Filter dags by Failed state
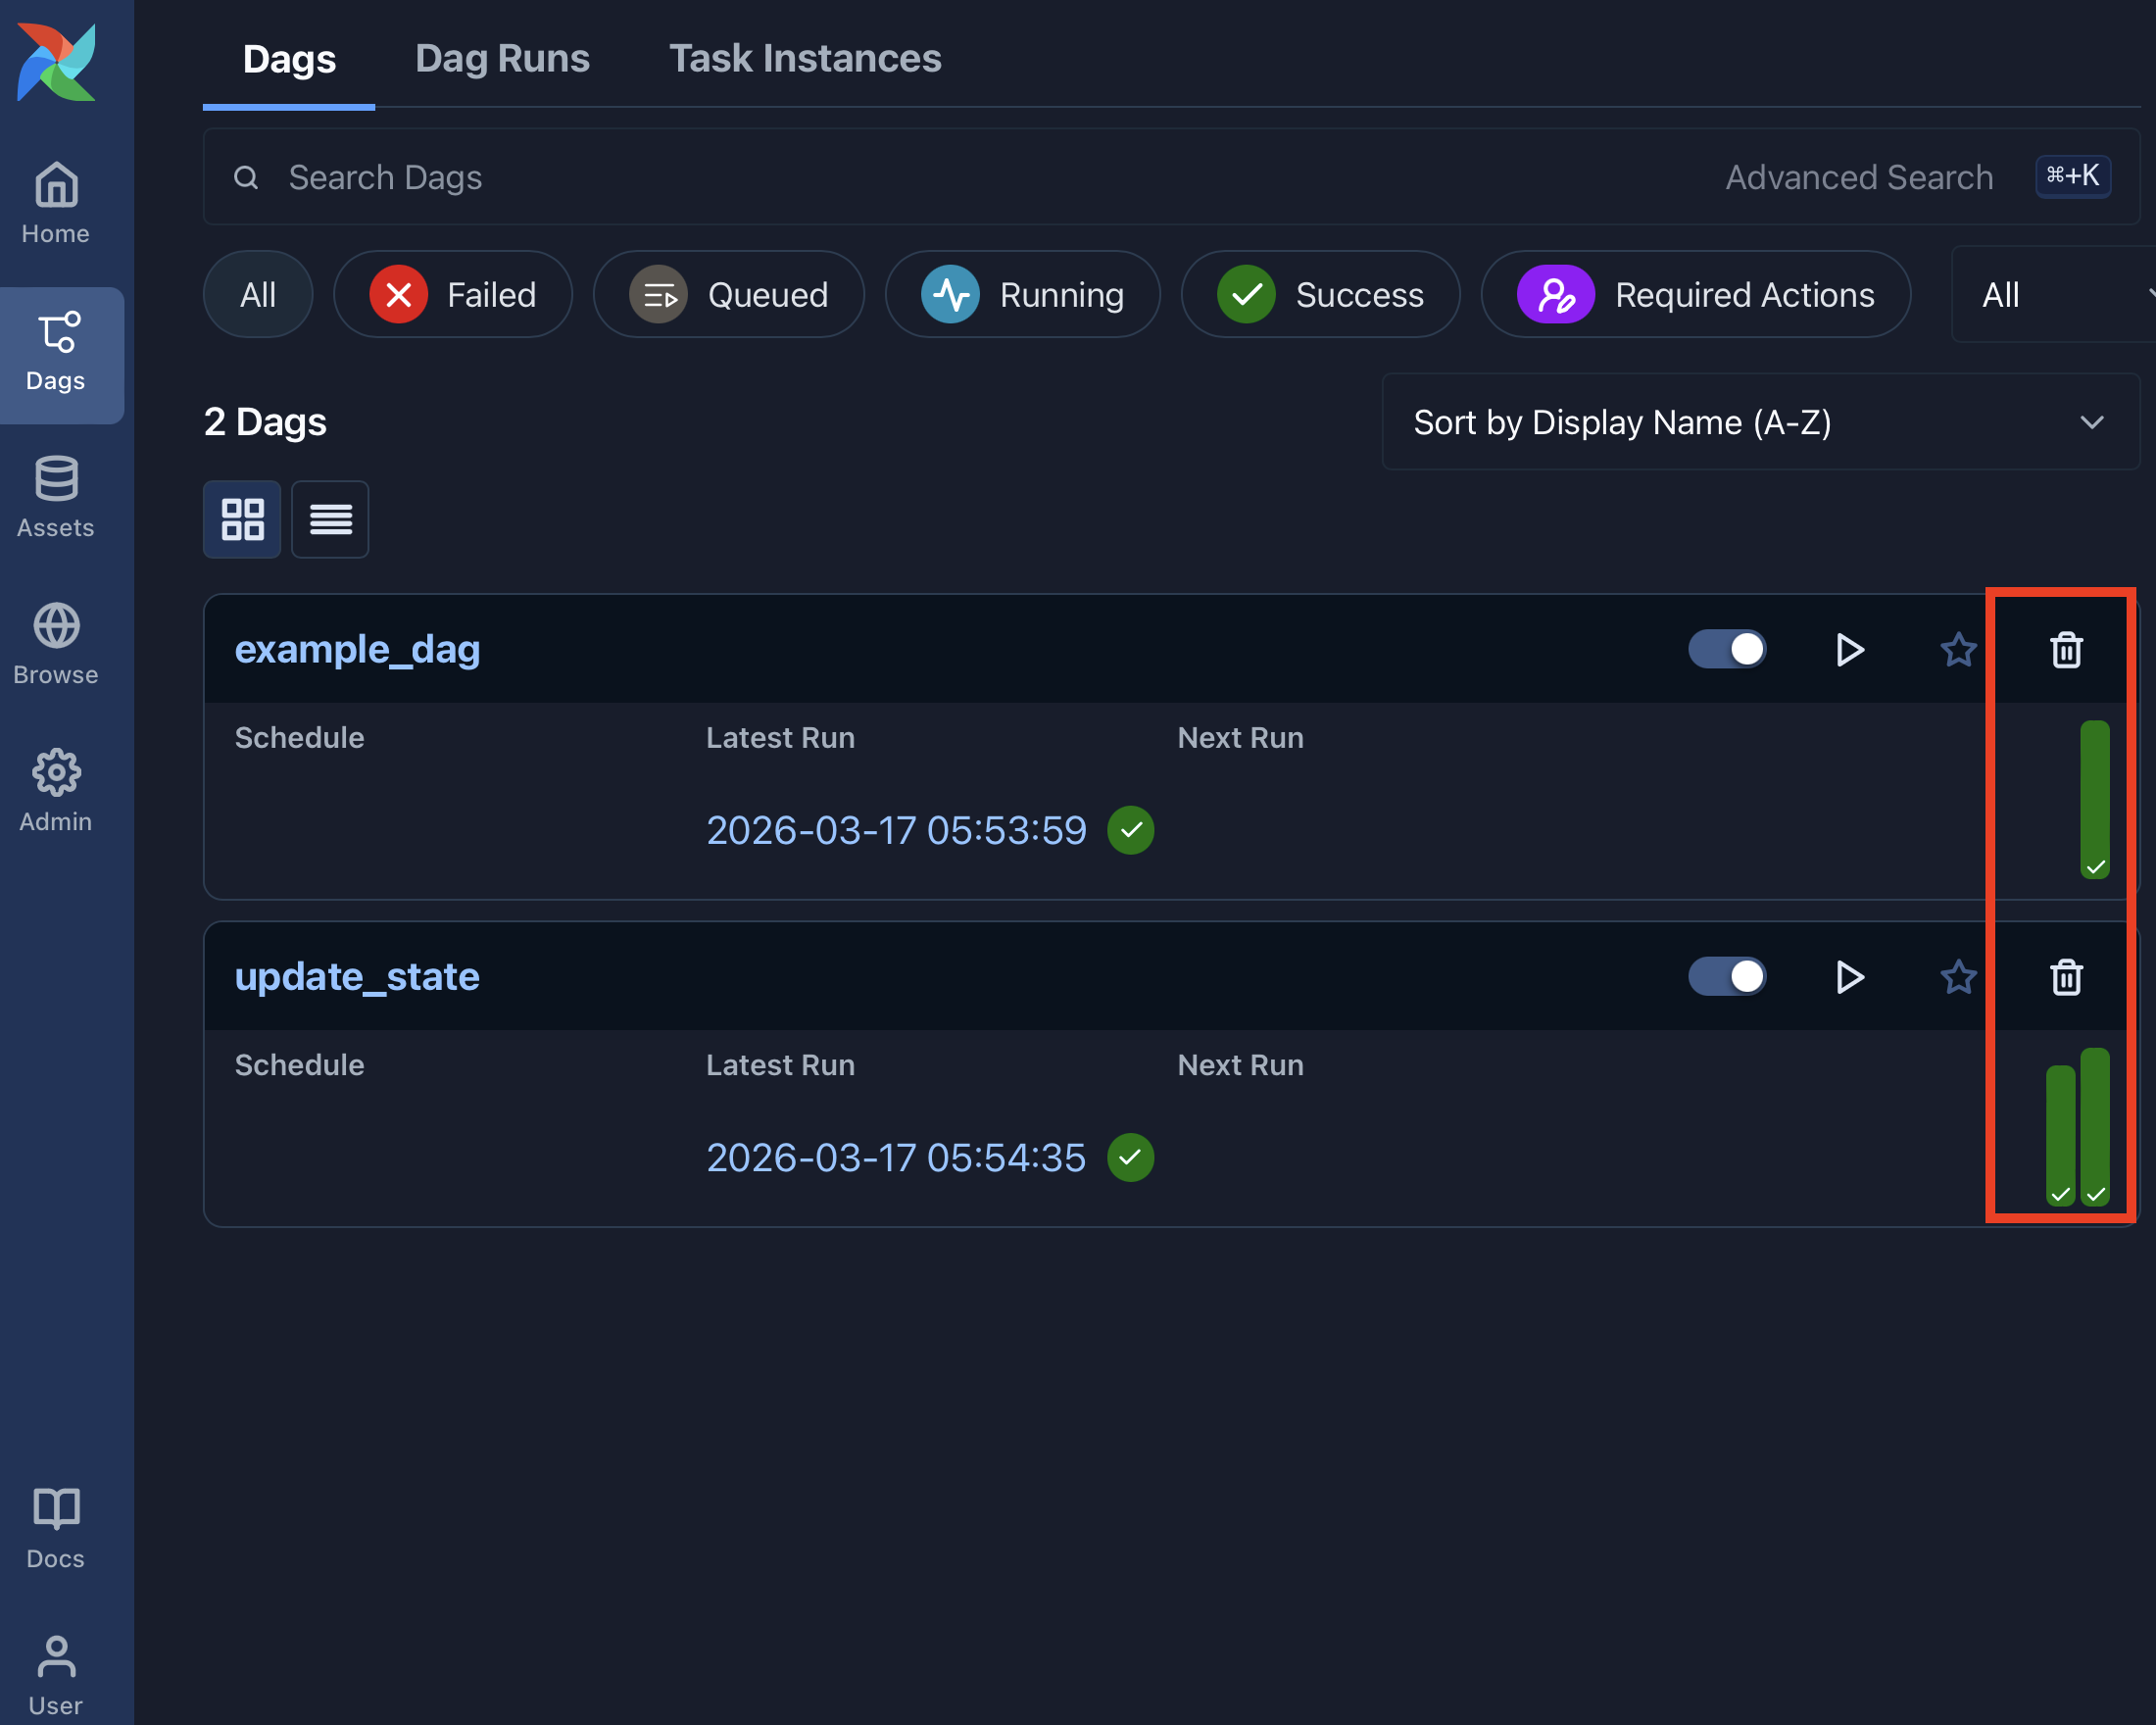The width and height of the screenshot is (2156, 1725). pyautogui.click(x=453, y=294)
